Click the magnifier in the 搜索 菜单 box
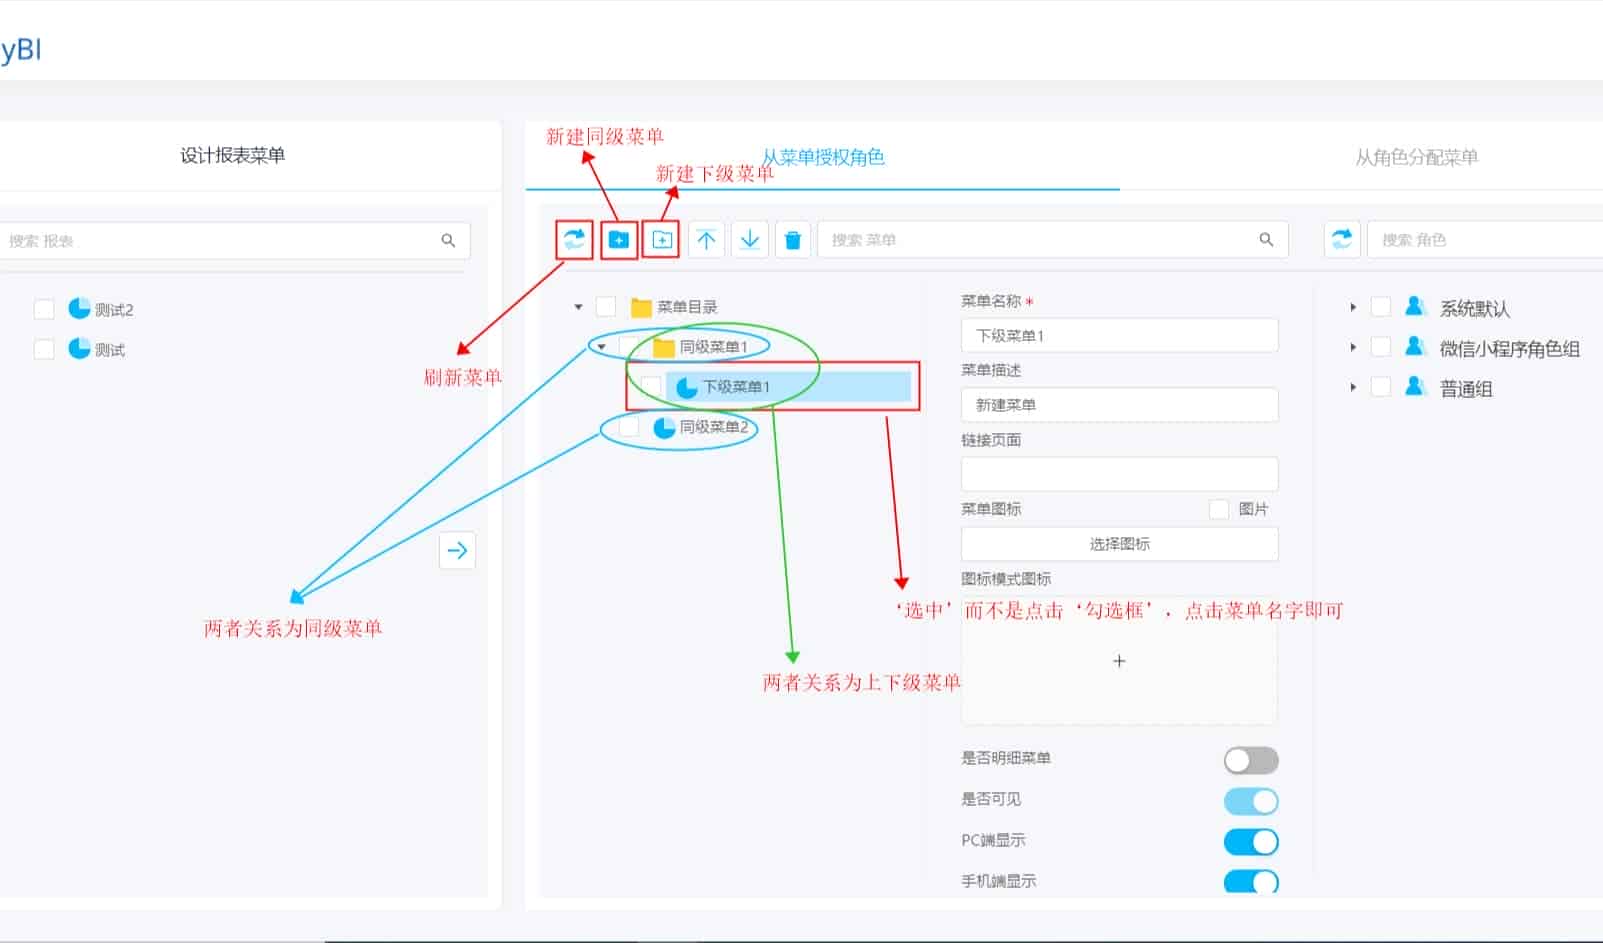 click(x=1266, y=240)
